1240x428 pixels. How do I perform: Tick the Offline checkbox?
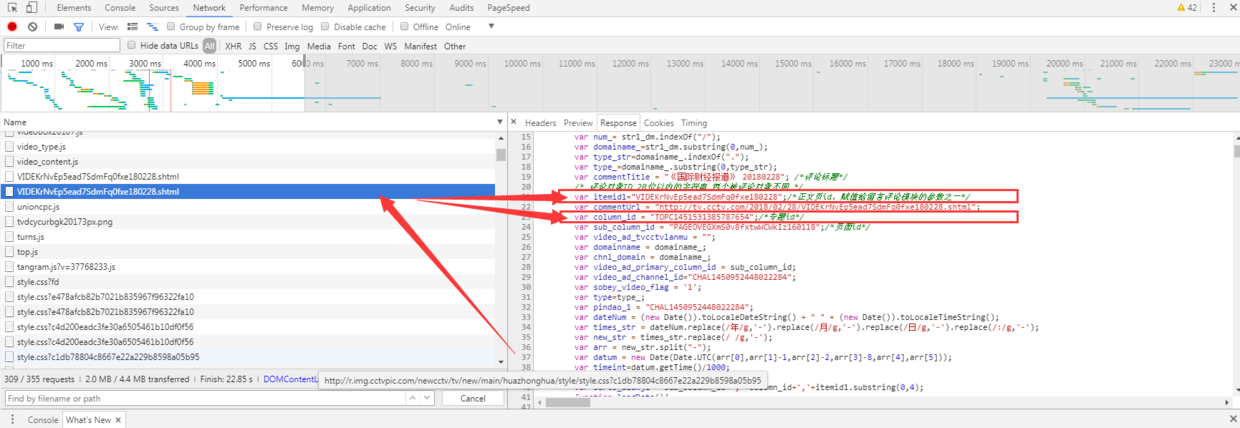click(x=405, y=27)
